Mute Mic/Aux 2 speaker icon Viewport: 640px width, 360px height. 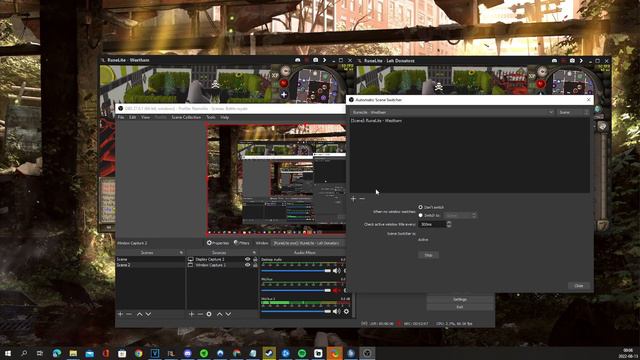[x=336, y=311]
